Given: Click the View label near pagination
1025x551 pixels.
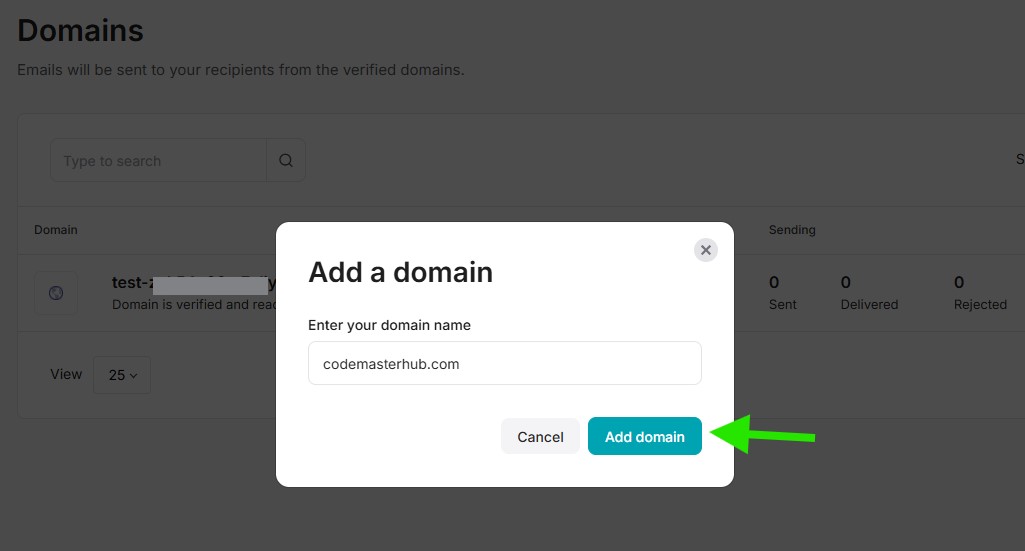Looking at the screenshot, I should pyautogui.click(x=66, y=374).
